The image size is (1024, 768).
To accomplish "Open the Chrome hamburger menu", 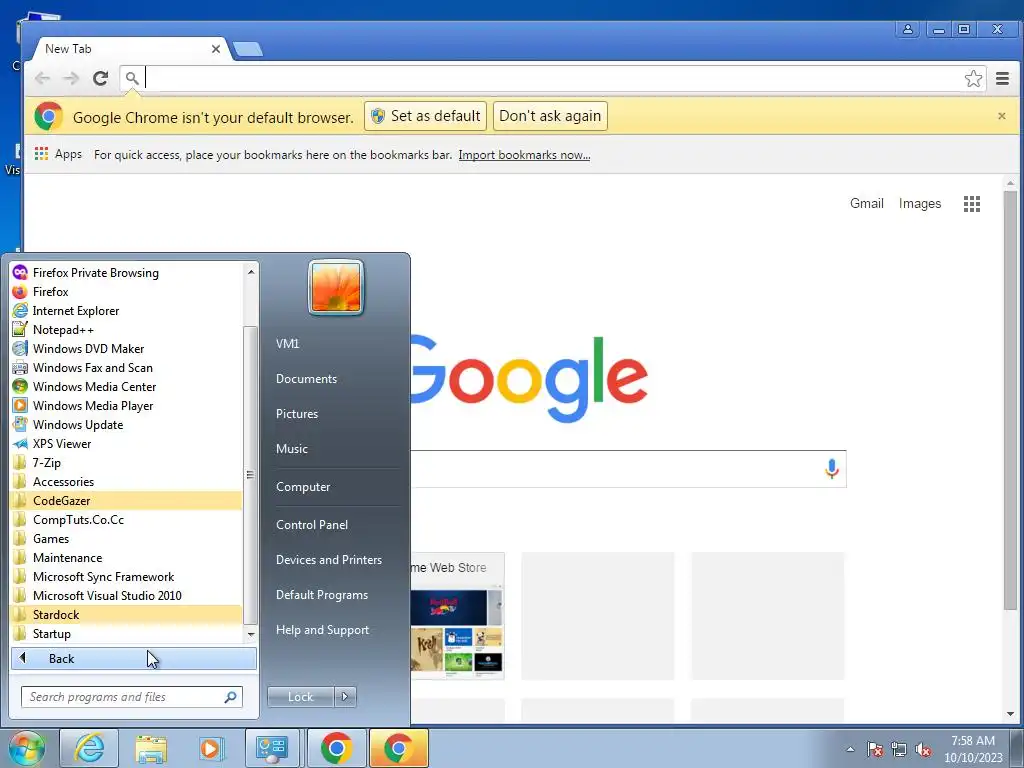I will click(1002, 78).
